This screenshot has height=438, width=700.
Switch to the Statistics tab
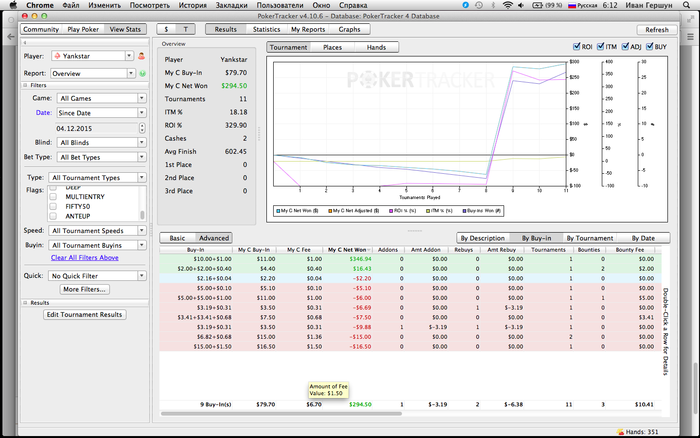[x=266, y=30]
